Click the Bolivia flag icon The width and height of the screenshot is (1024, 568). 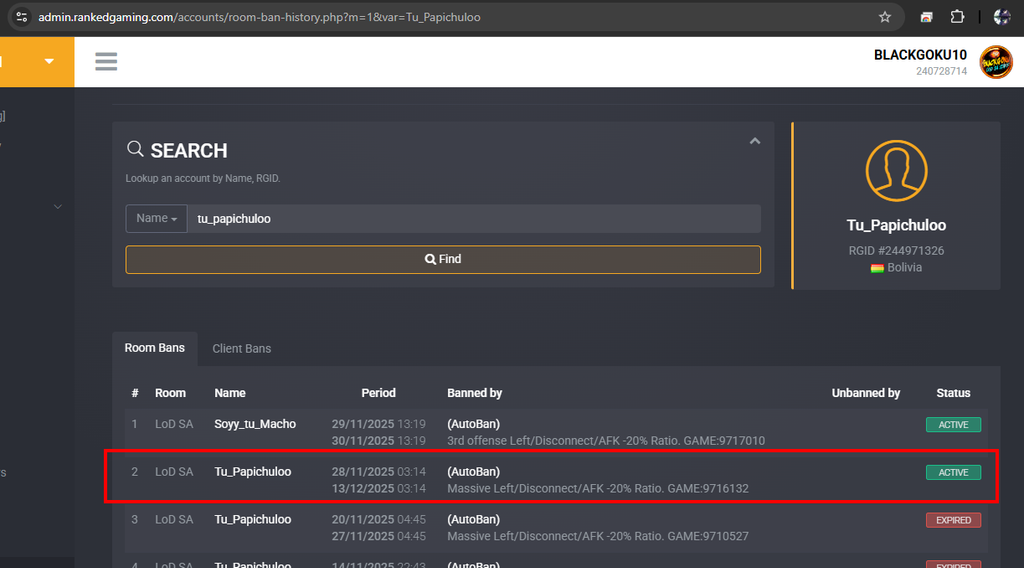[x=877, y=268]
